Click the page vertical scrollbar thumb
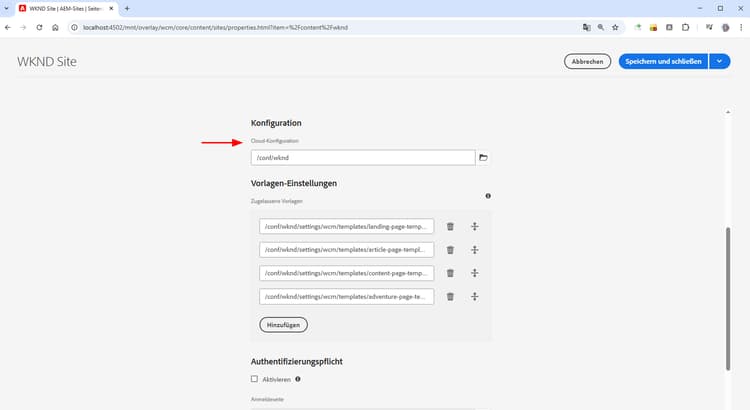Image resolution: width=750 pixels, height=410 pixels. pos(728,299)
